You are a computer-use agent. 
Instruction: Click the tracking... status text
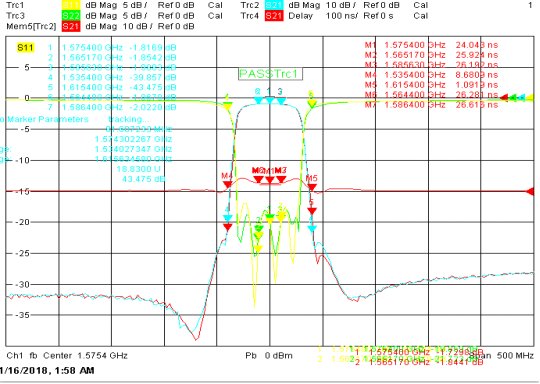click(x=129, y=119)
